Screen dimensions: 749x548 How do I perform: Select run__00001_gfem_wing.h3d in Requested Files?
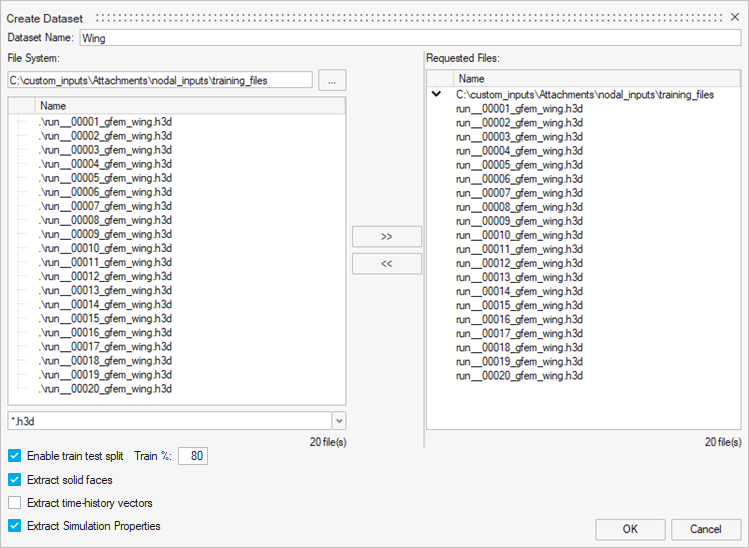(519, 109)
